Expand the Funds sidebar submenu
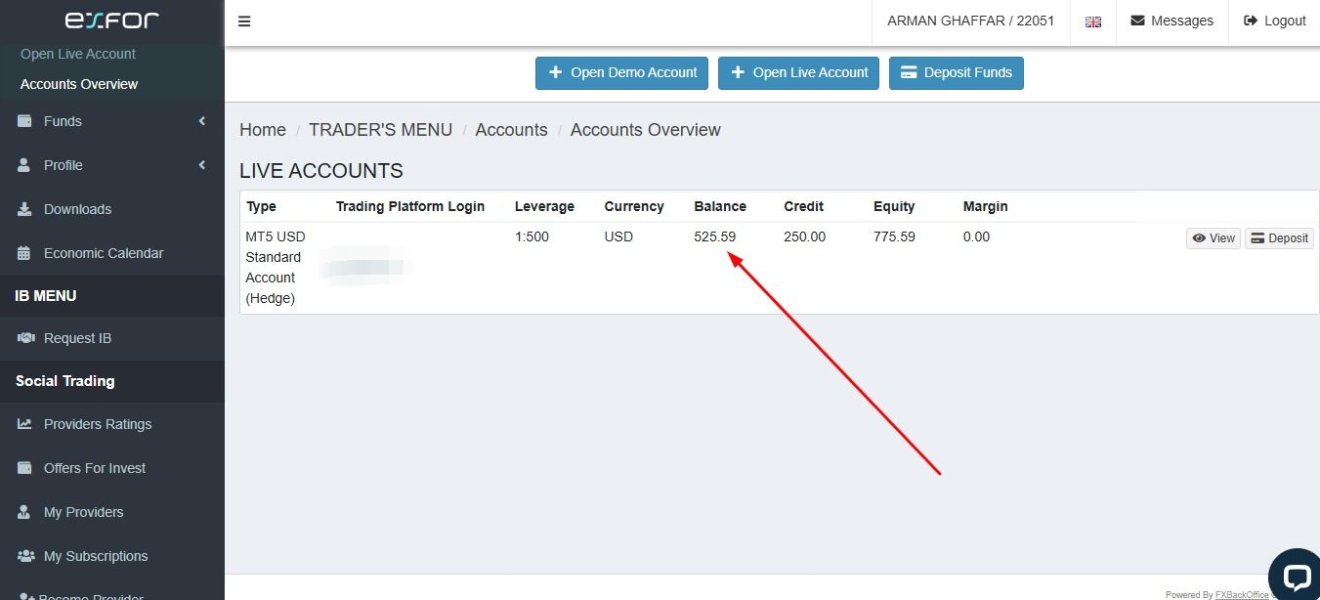This screenshot has width=1320, height=600. (112, 121)
